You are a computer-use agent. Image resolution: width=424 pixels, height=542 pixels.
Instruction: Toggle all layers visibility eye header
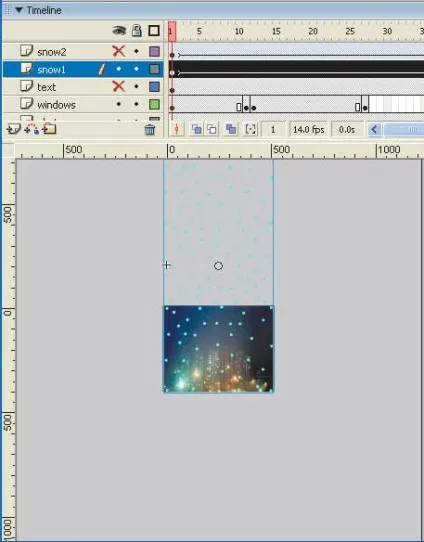click(x=119, y=31)
